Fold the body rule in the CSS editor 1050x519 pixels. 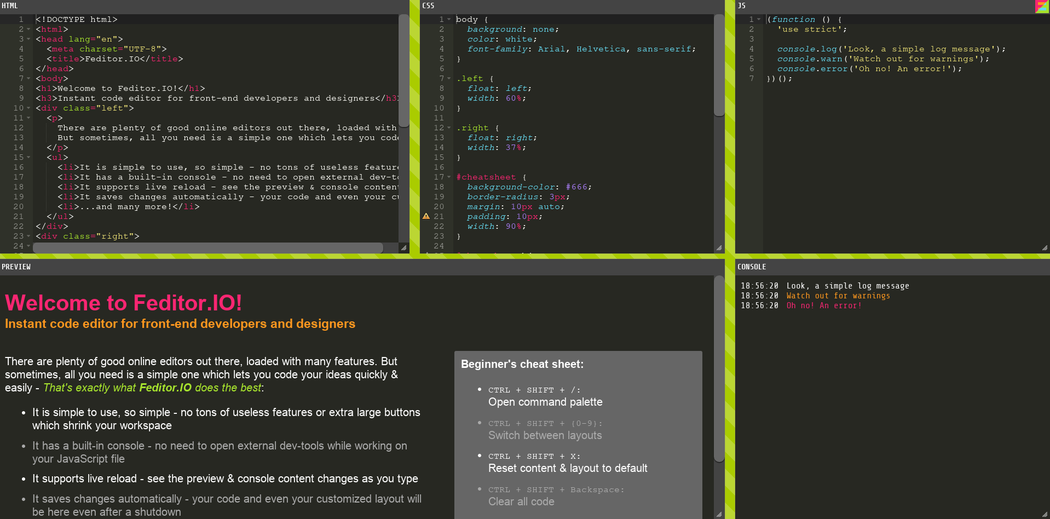pos(450,20)
